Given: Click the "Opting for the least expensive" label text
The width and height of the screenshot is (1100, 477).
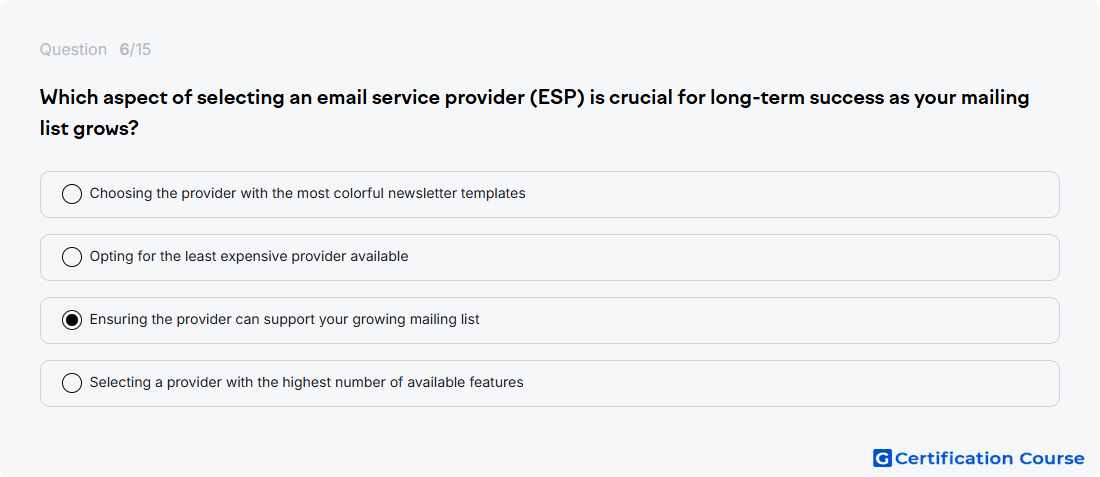Looking at the screenshot, I should (249, 257).
